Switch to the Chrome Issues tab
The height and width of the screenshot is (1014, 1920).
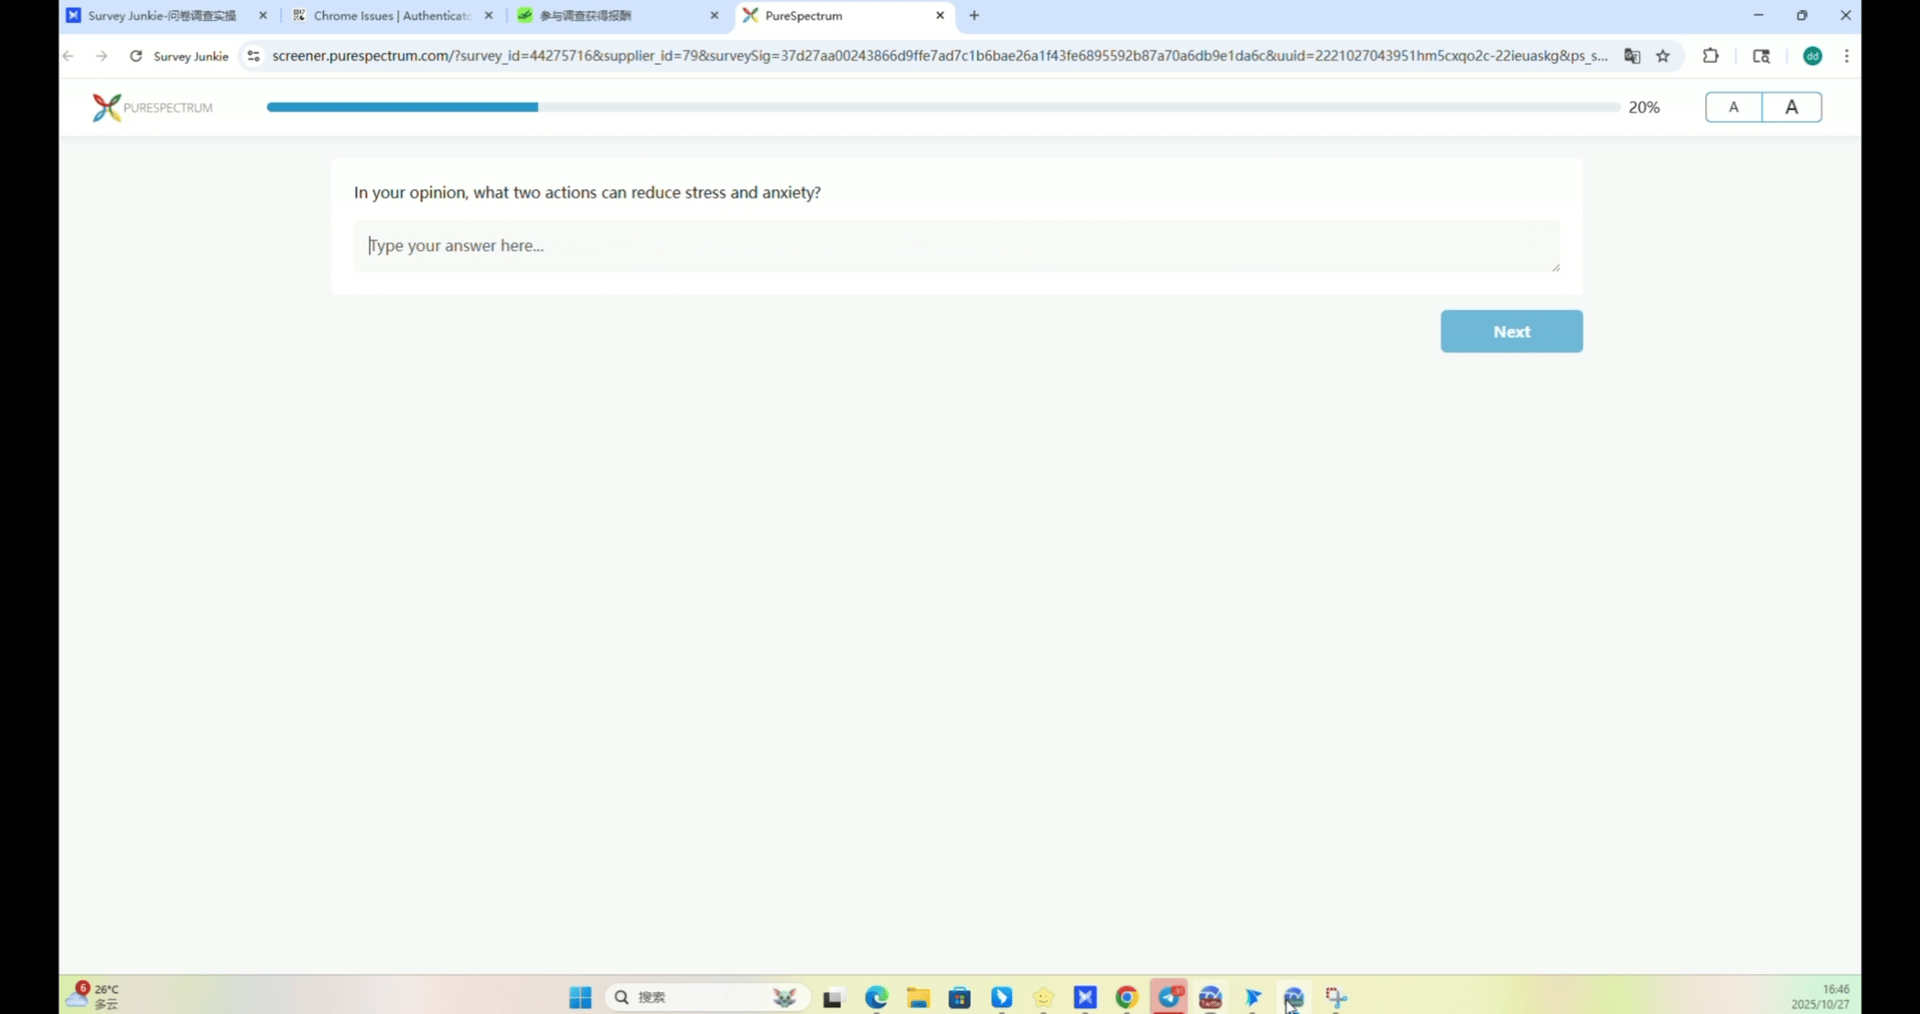point(390,16)
